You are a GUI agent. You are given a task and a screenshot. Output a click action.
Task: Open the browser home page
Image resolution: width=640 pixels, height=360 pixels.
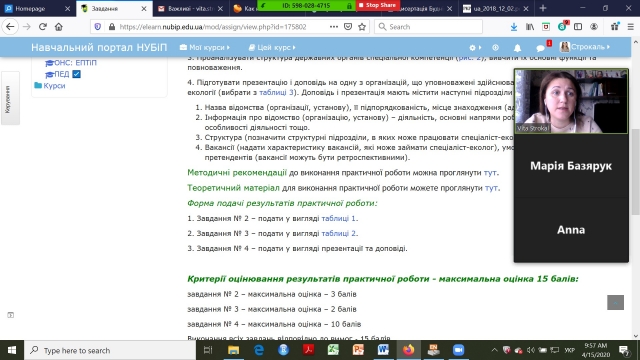pos(59,27)
